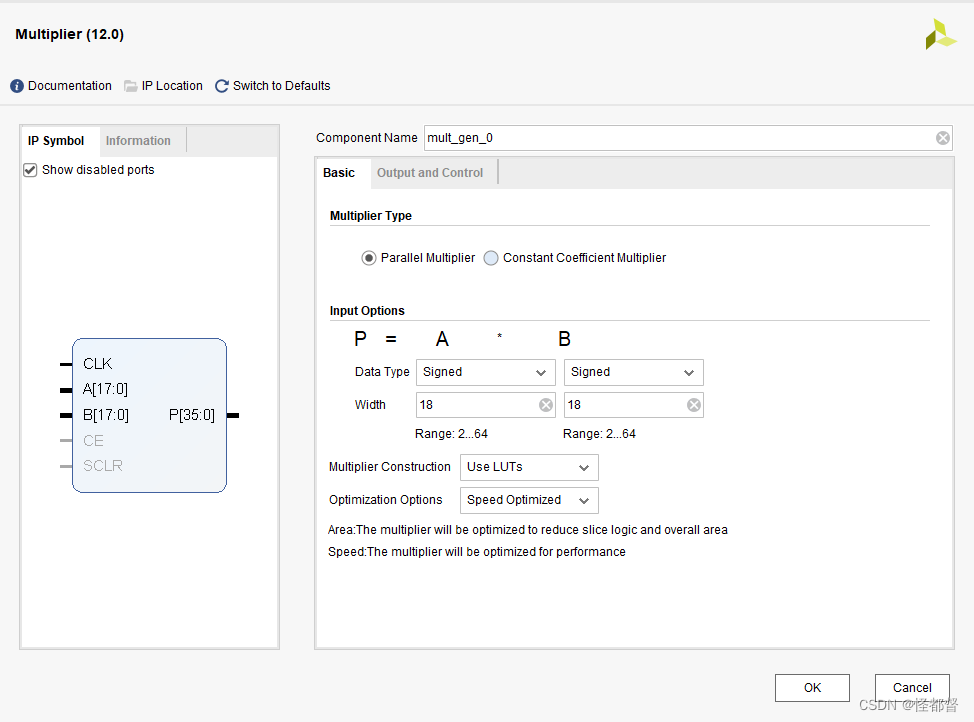Clear the A width value

pyautogui.click(x=545, y=405)
